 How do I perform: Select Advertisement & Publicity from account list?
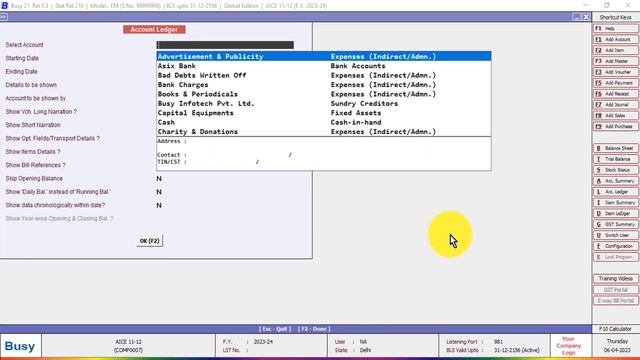click(324, 56)
